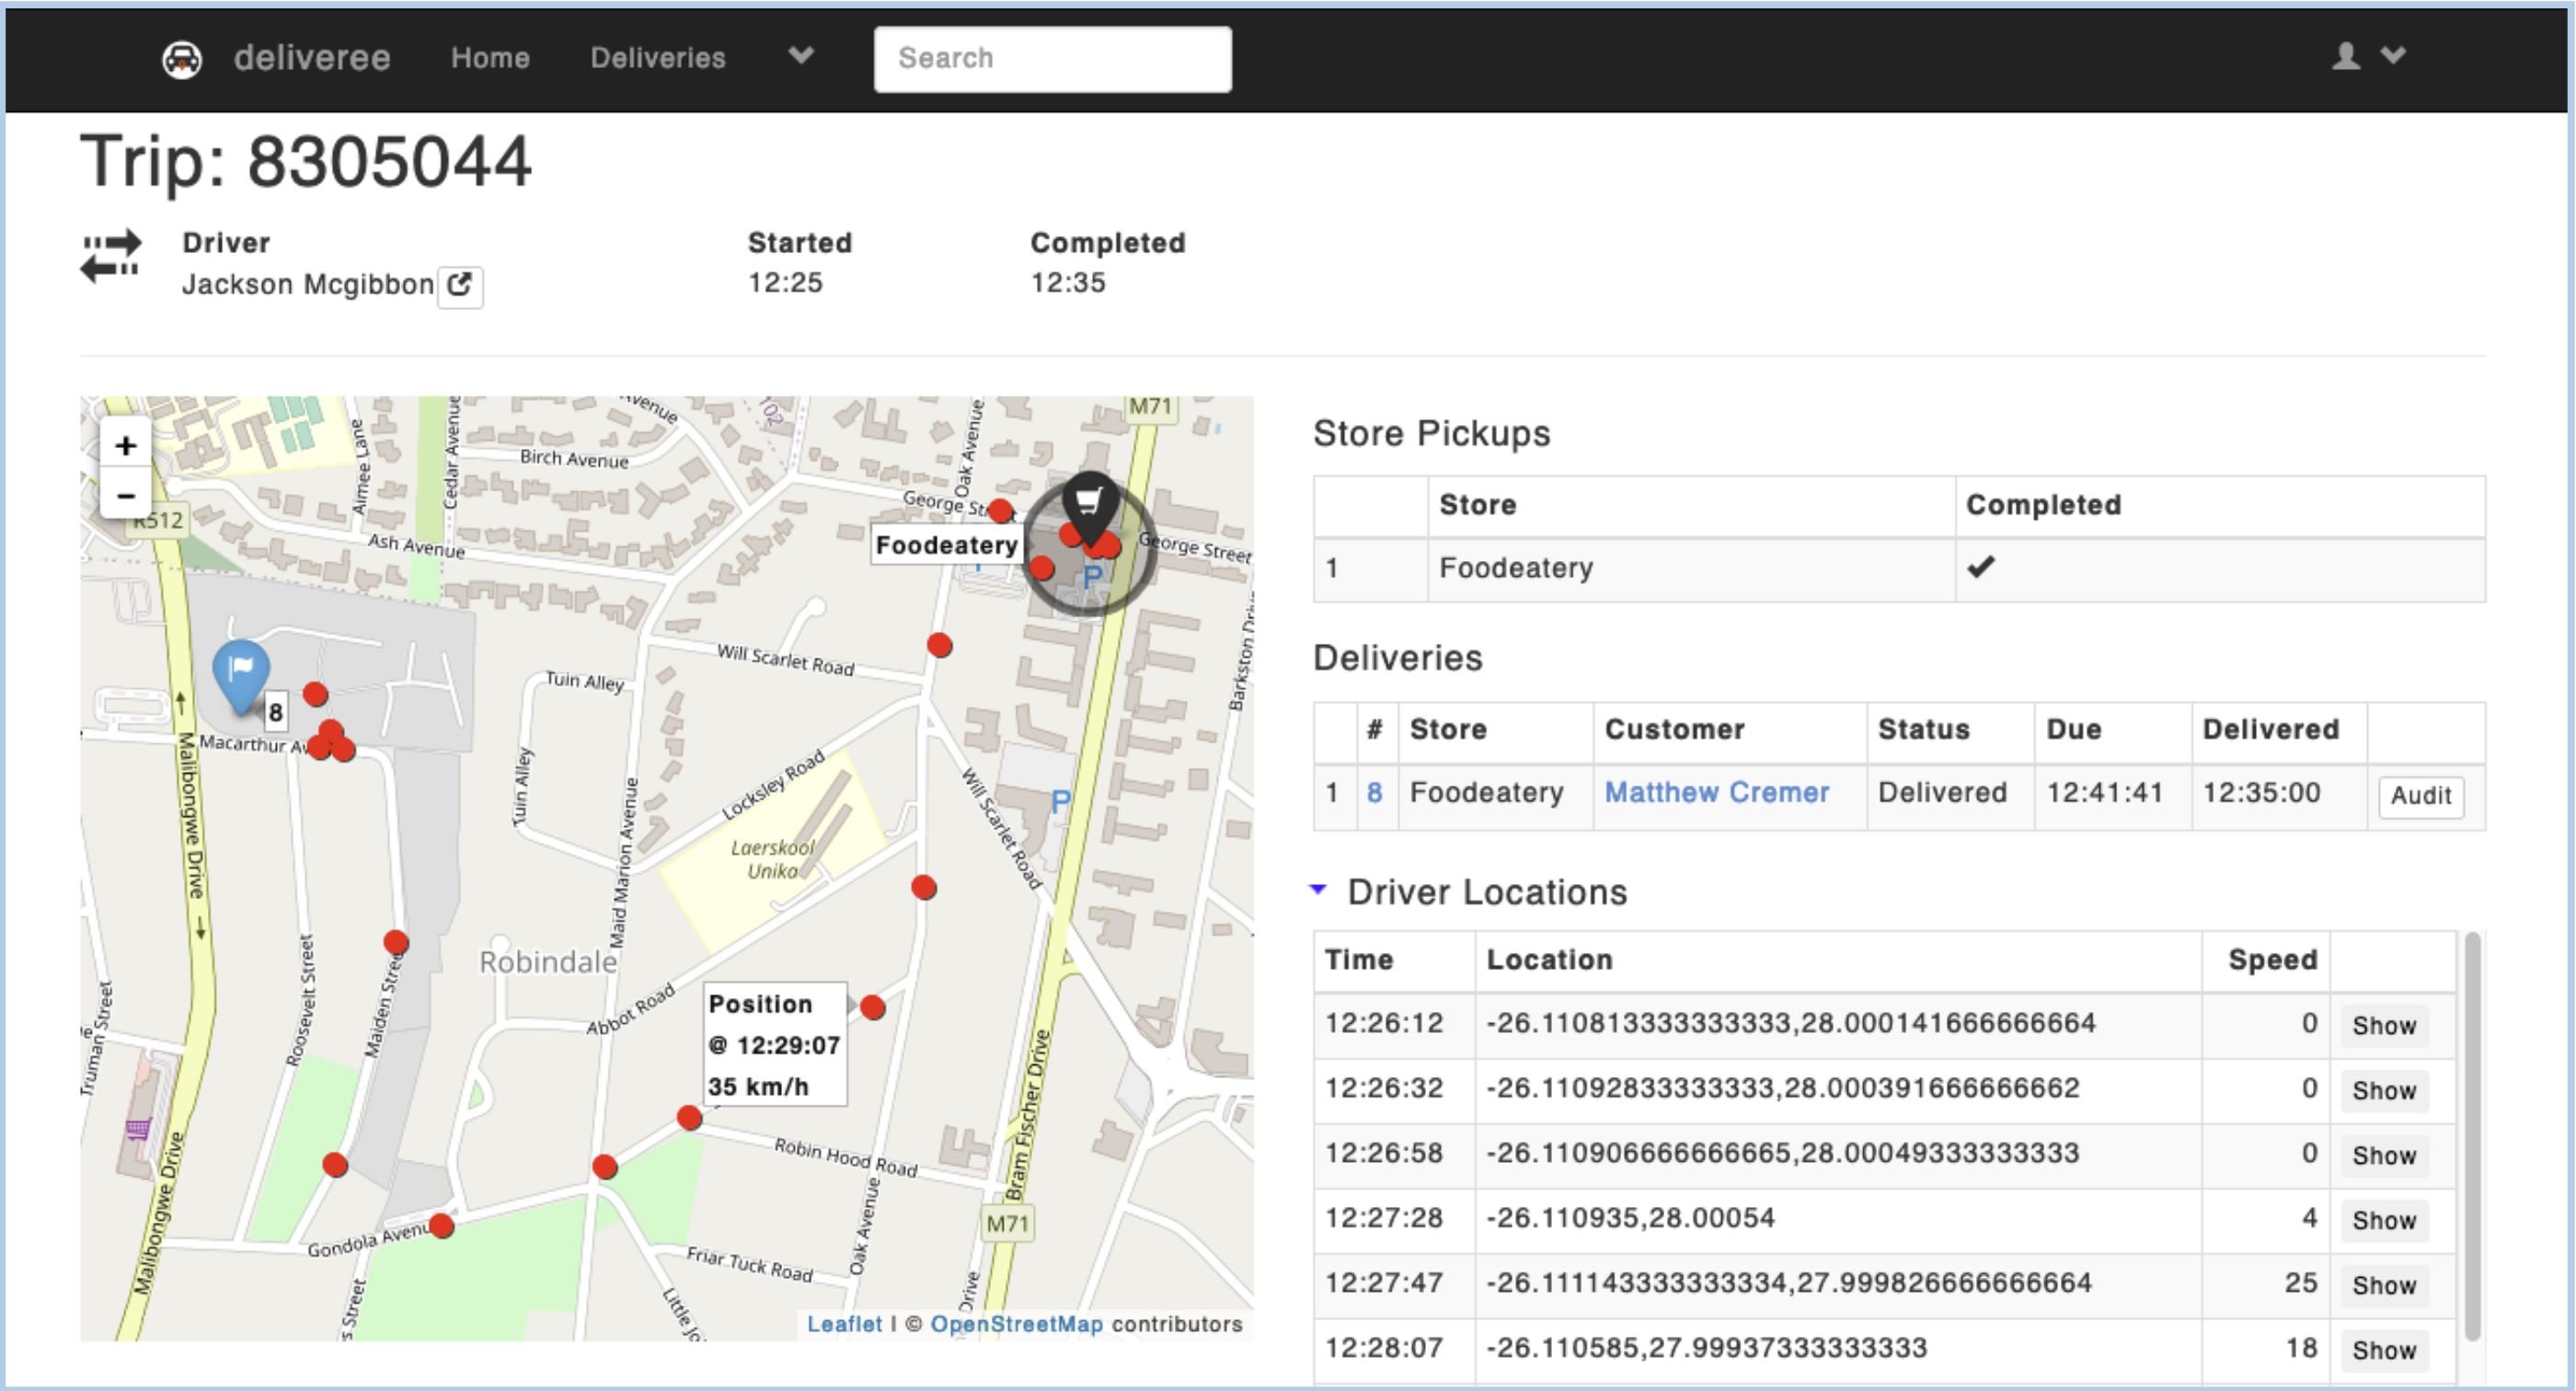Viewport: 2576px width, 1391px height.
Task: Open the Deliveries menu item
Action: click(658, 58)
